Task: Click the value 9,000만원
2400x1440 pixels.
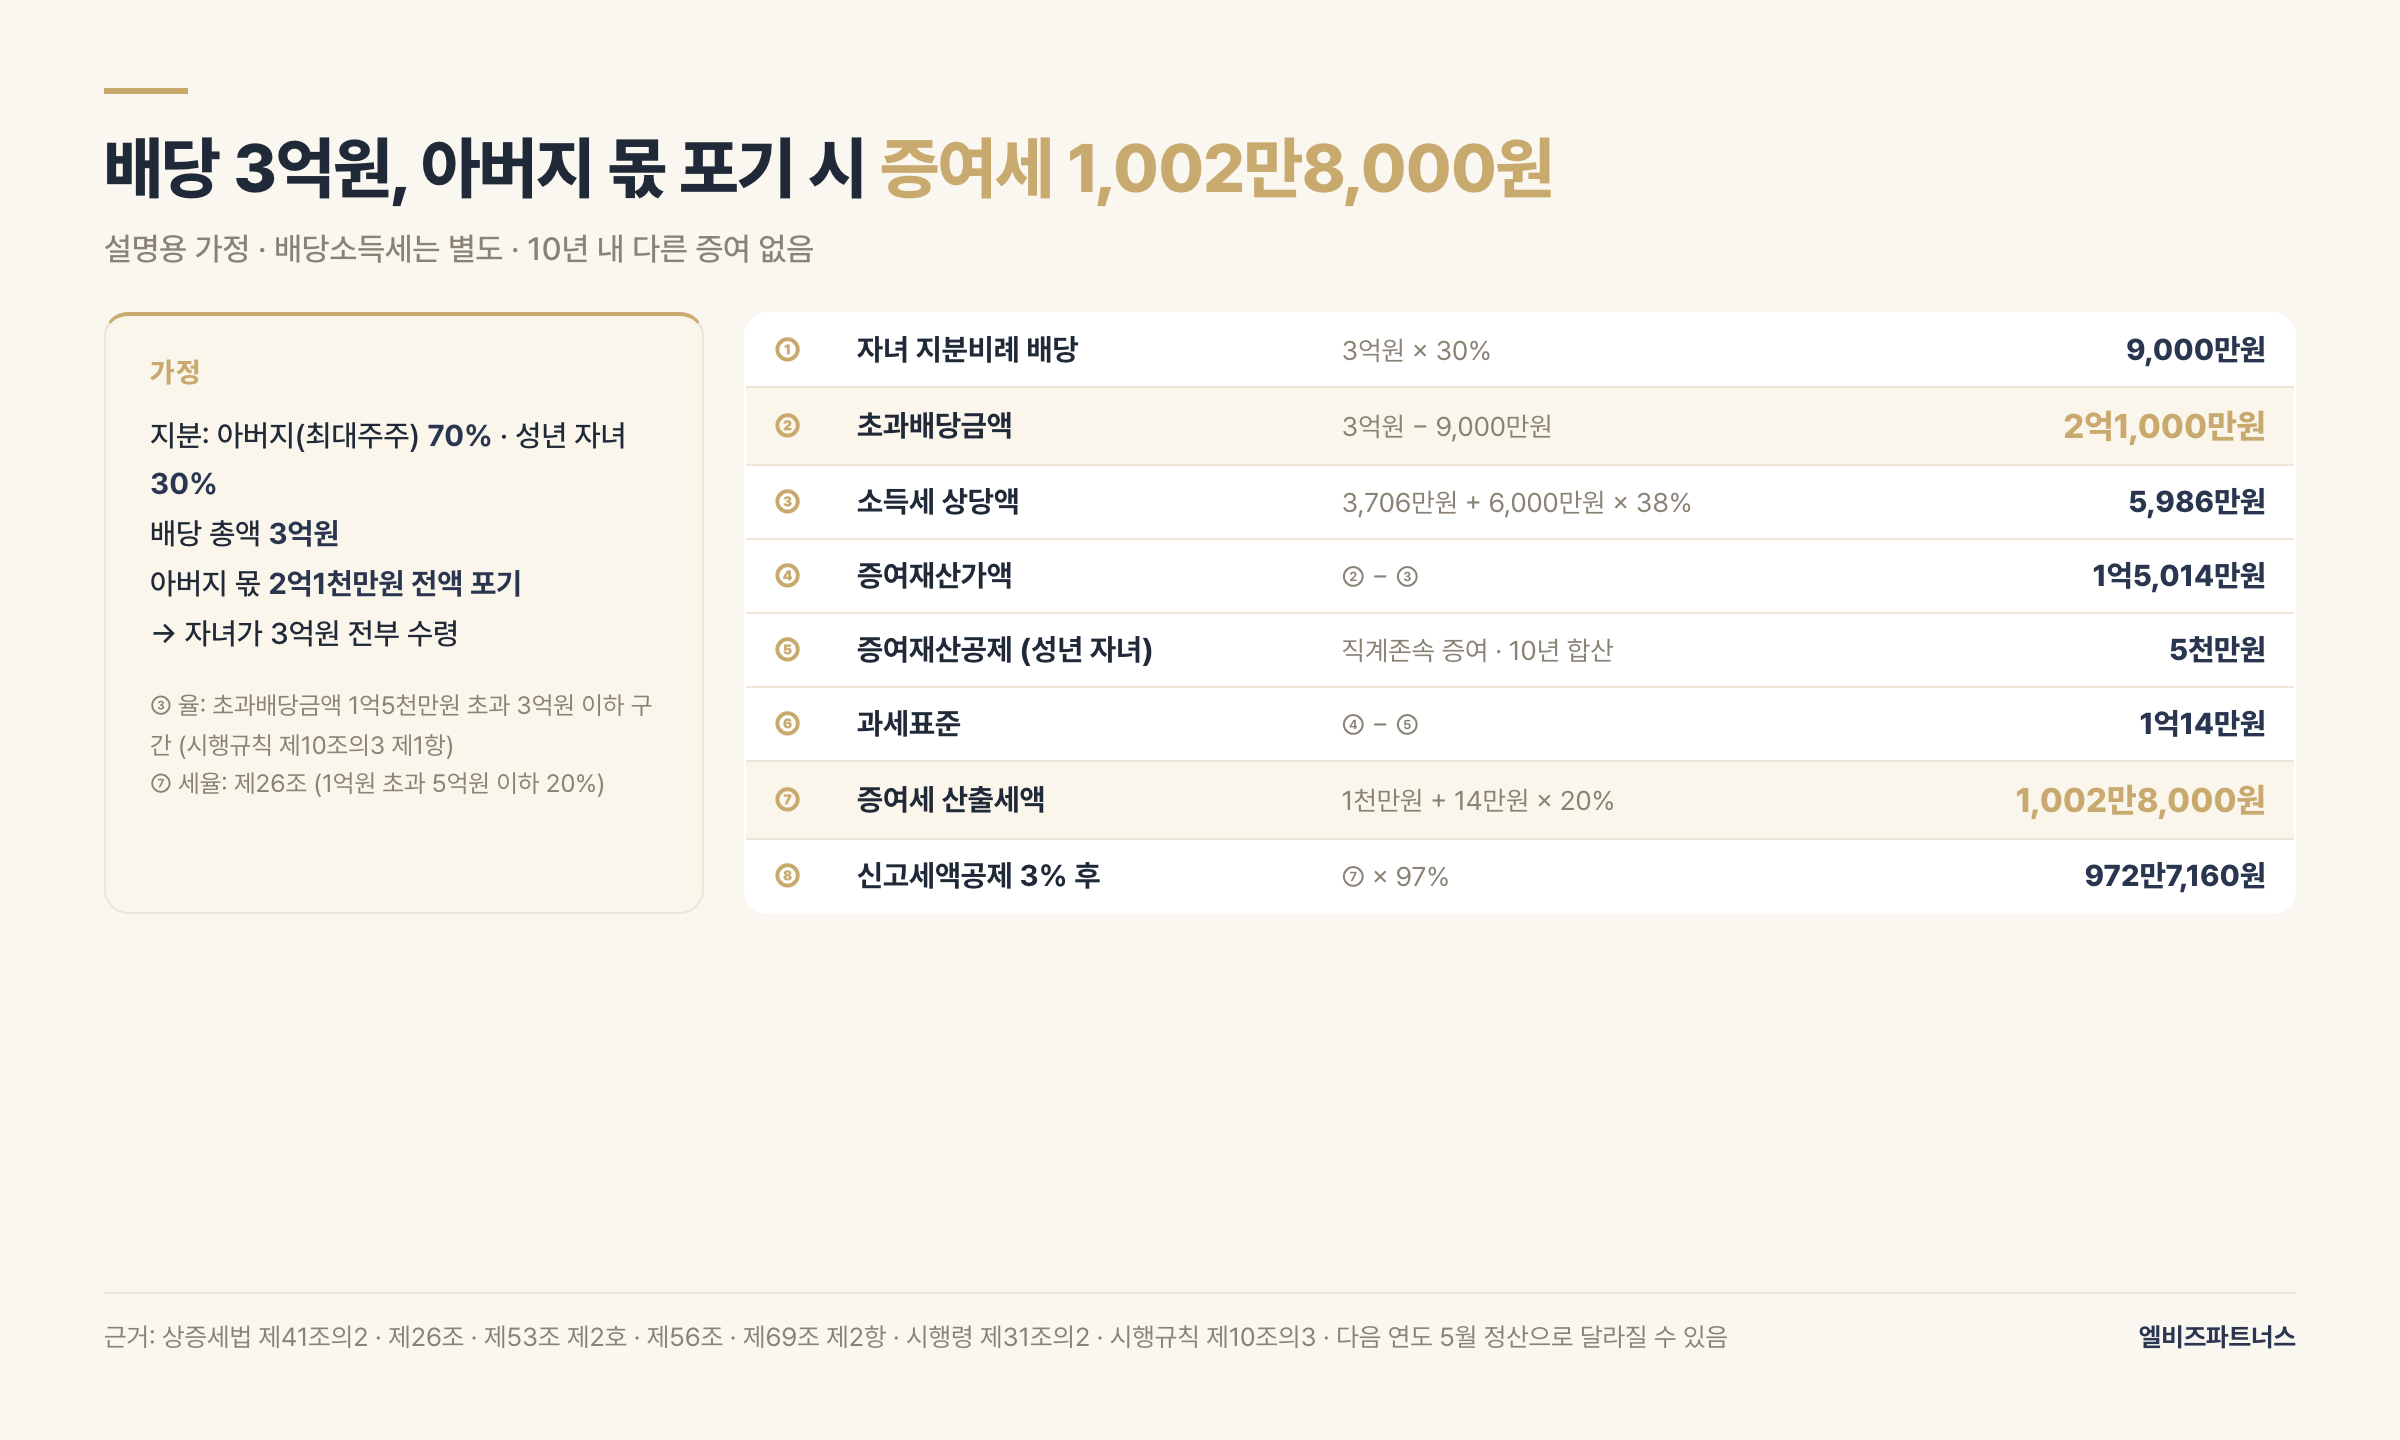Action: (2195, 350)
